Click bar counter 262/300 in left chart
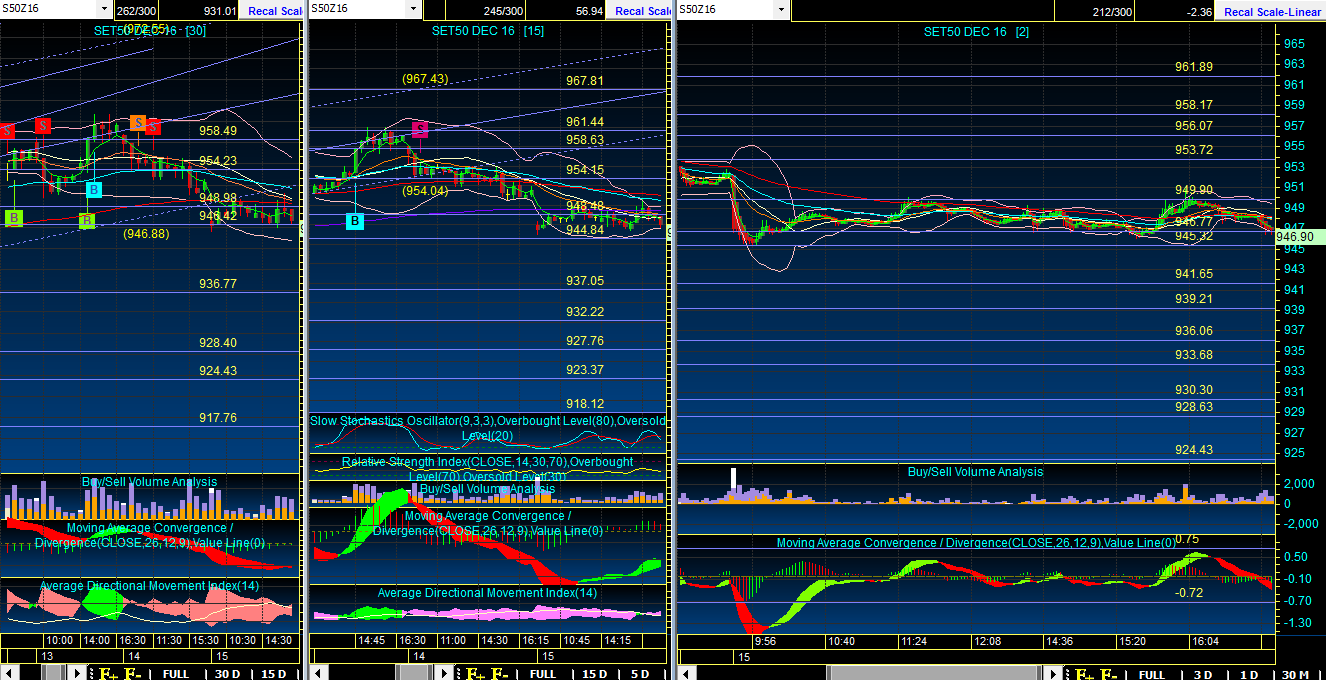The width and height of the screenshot is (1326, 680). pos(135,11)
